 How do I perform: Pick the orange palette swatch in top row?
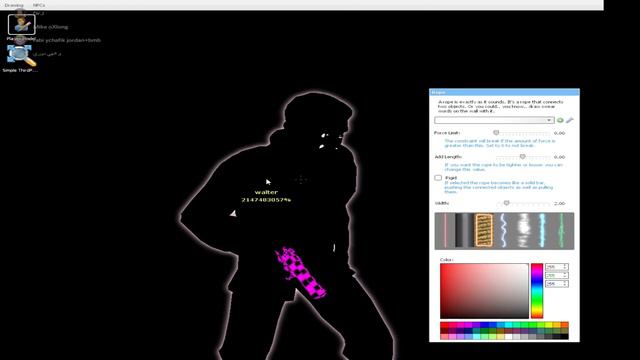point(565,325)
